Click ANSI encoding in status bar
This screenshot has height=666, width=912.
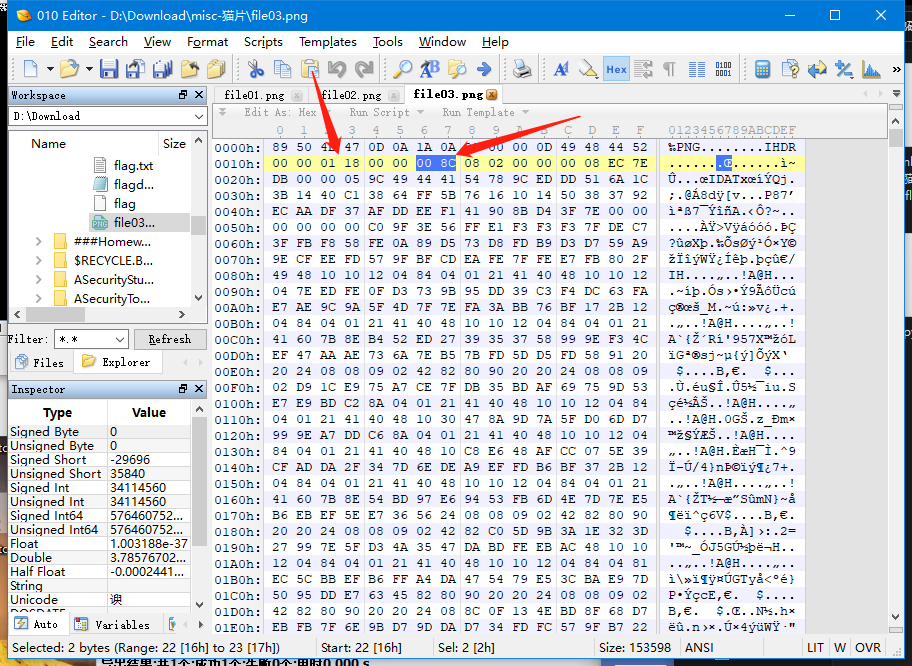coord(699,647)
